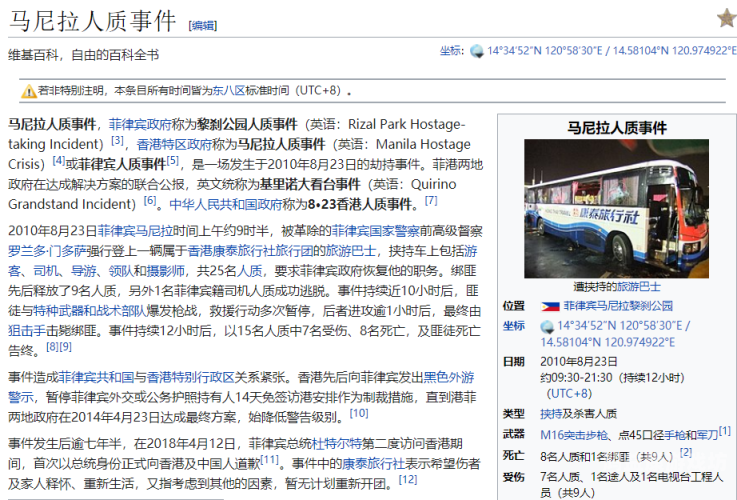Click the infobox title 马尼拉人质事件
The width and height of the screenshot is (737, 500).
tap(617, 128)
